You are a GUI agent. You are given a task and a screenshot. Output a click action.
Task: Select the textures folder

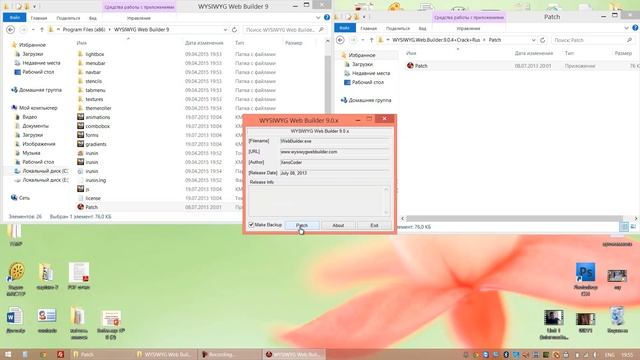click(x=94, y=99)
